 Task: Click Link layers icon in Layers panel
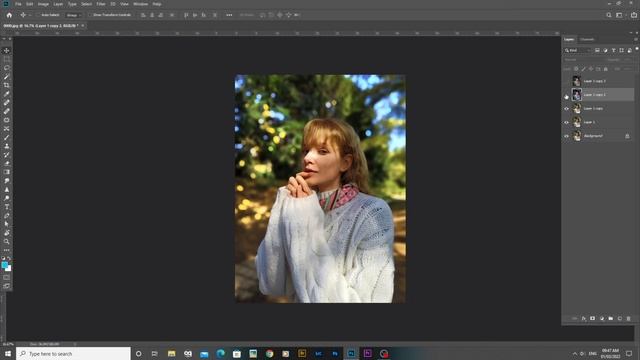point(575,318)
